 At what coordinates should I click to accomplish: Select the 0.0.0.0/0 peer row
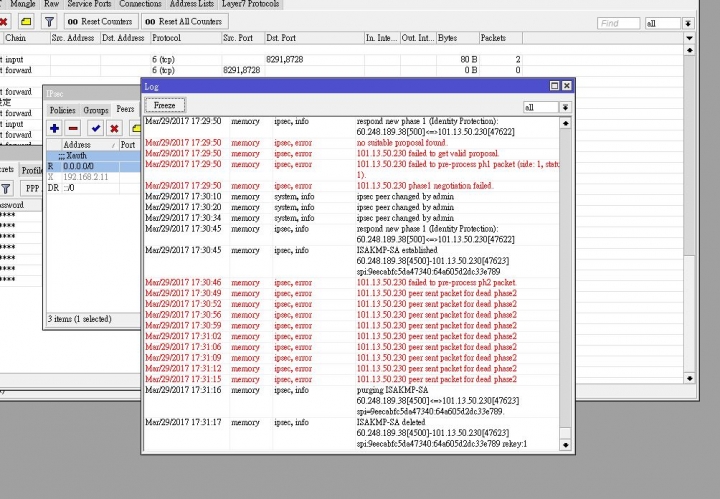94,166
